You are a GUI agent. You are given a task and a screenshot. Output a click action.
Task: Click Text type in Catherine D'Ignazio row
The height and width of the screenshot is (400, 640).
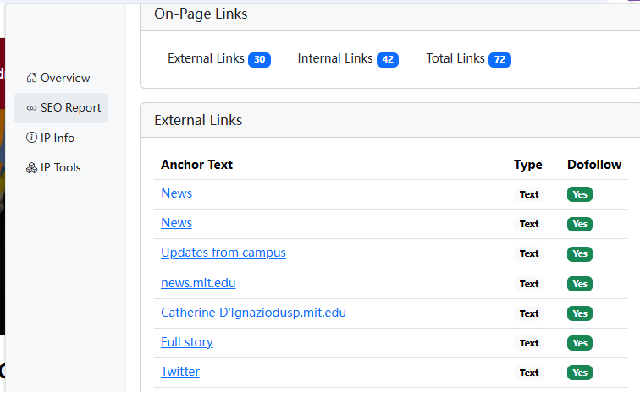click(529, 313)
